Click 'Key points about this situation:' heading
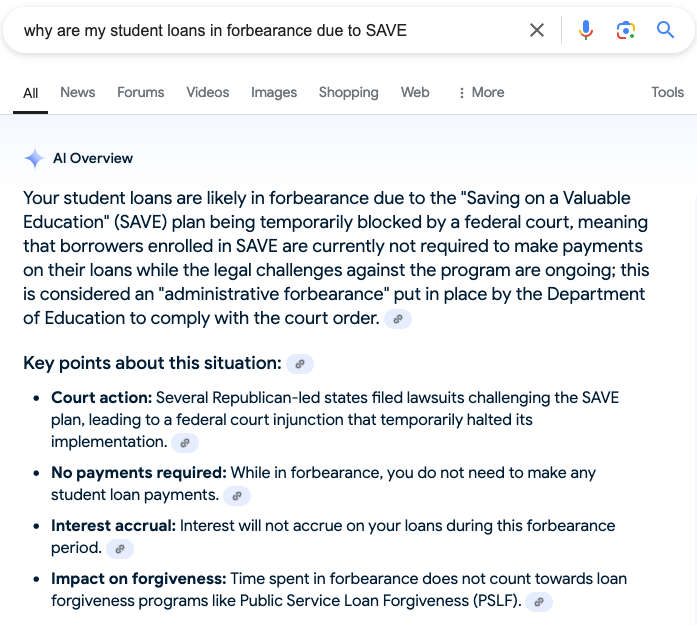Viewport: 697px width, 625px height. coord(152,363)
